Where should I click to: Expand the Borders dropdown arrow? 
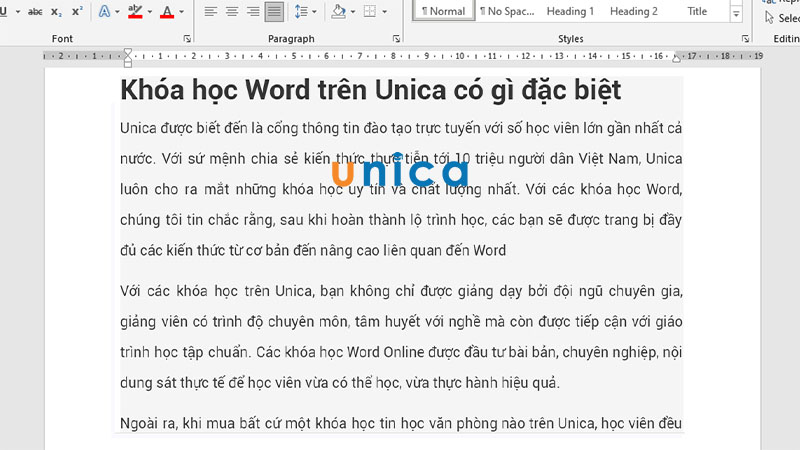pos(385,12)
